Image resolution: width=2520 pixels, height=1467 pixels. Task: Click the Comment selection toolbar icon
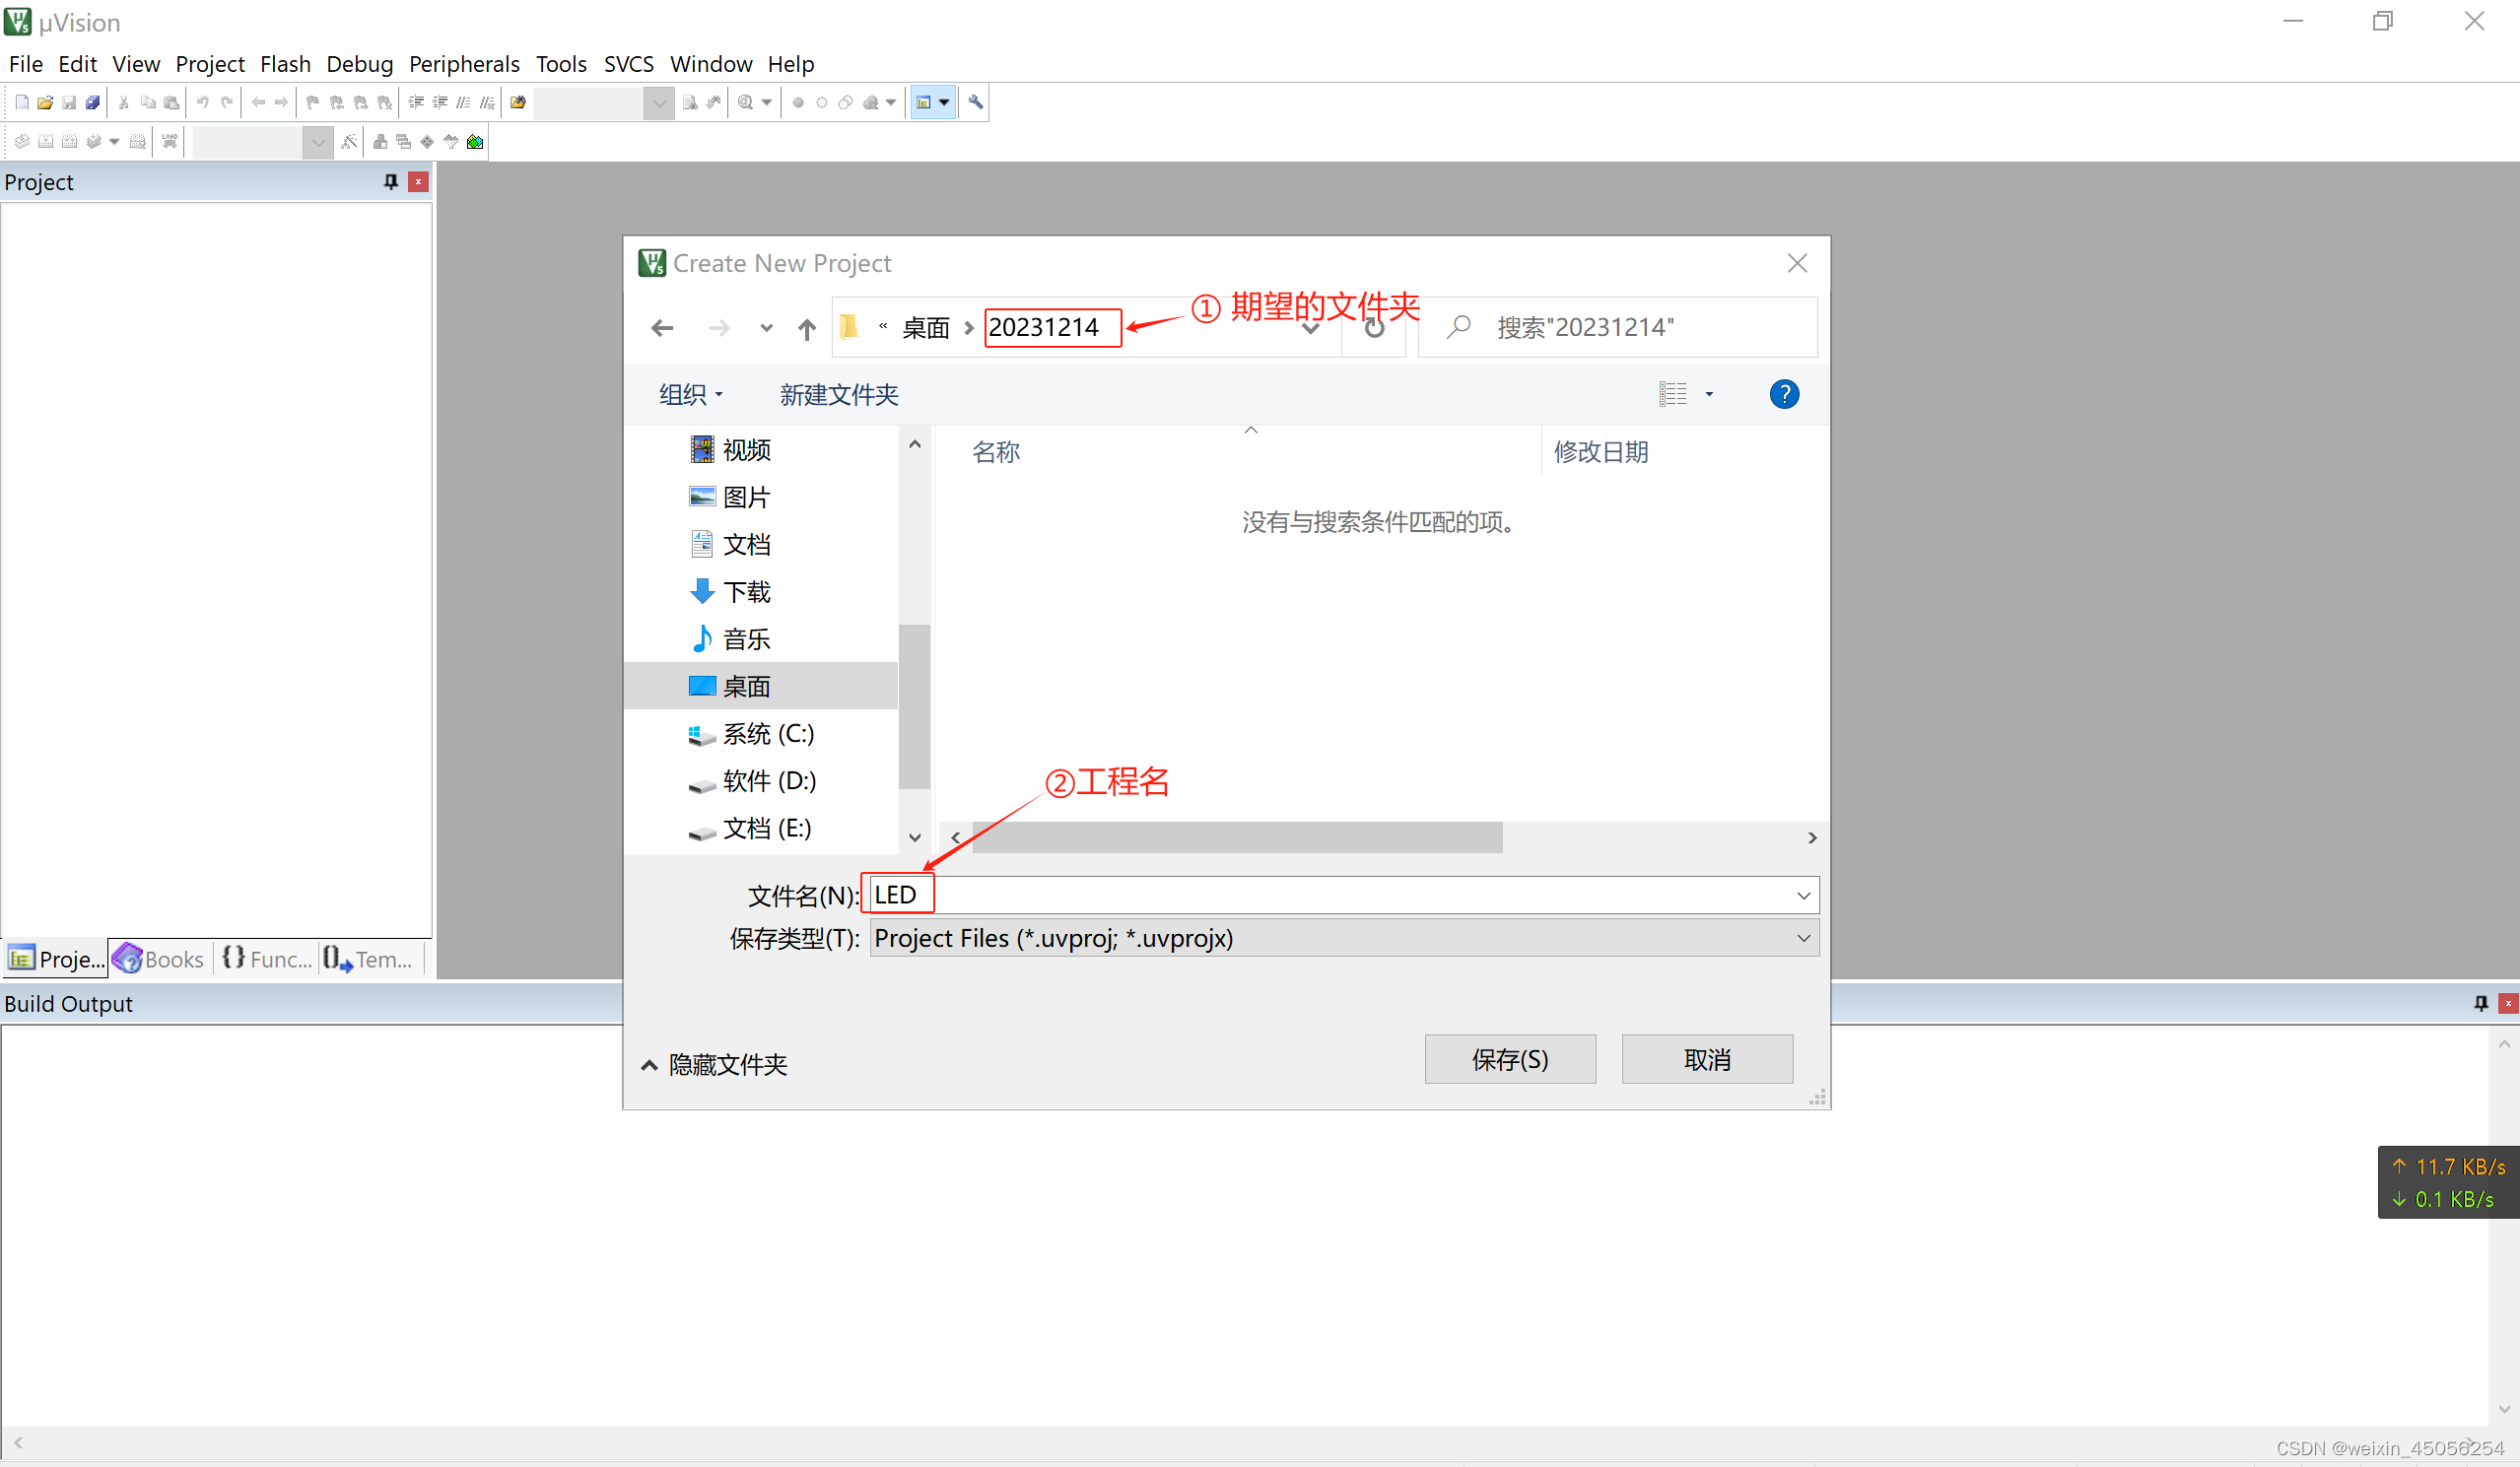(464, 102)
